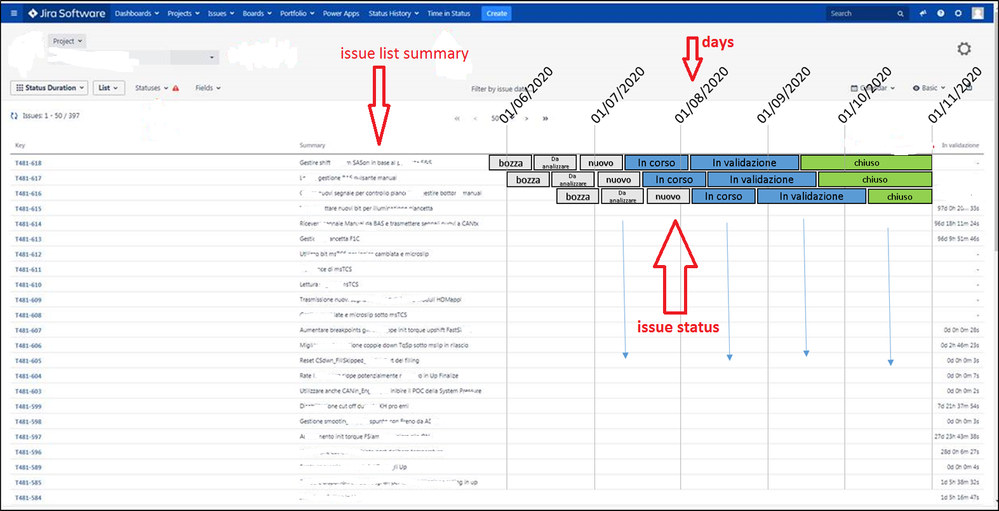Click the duration value 7d 21h 37m 54s
The width and height of the screenshot is (999, 511).
point(959,406)
